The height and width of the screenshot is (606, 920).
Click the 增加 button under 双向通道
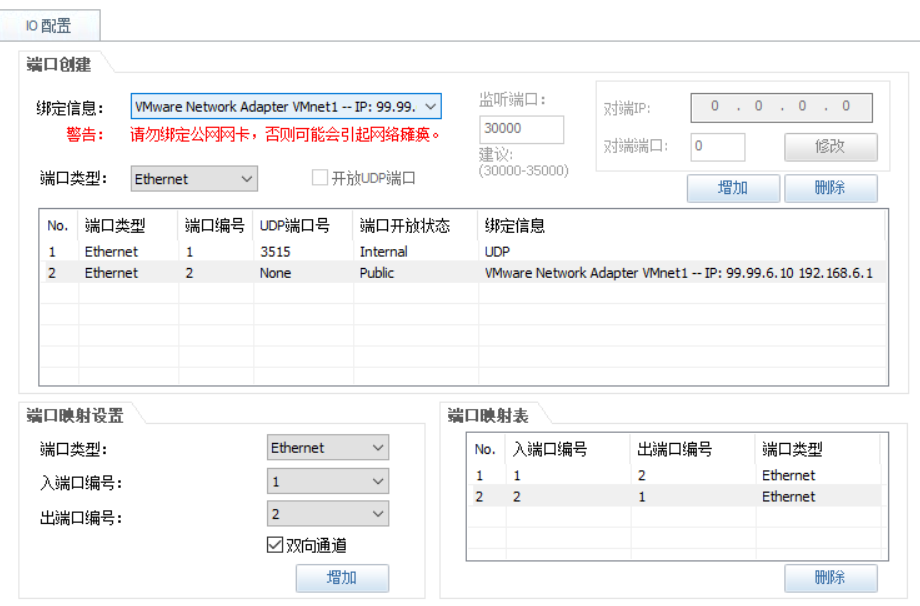tap(343, 578)
